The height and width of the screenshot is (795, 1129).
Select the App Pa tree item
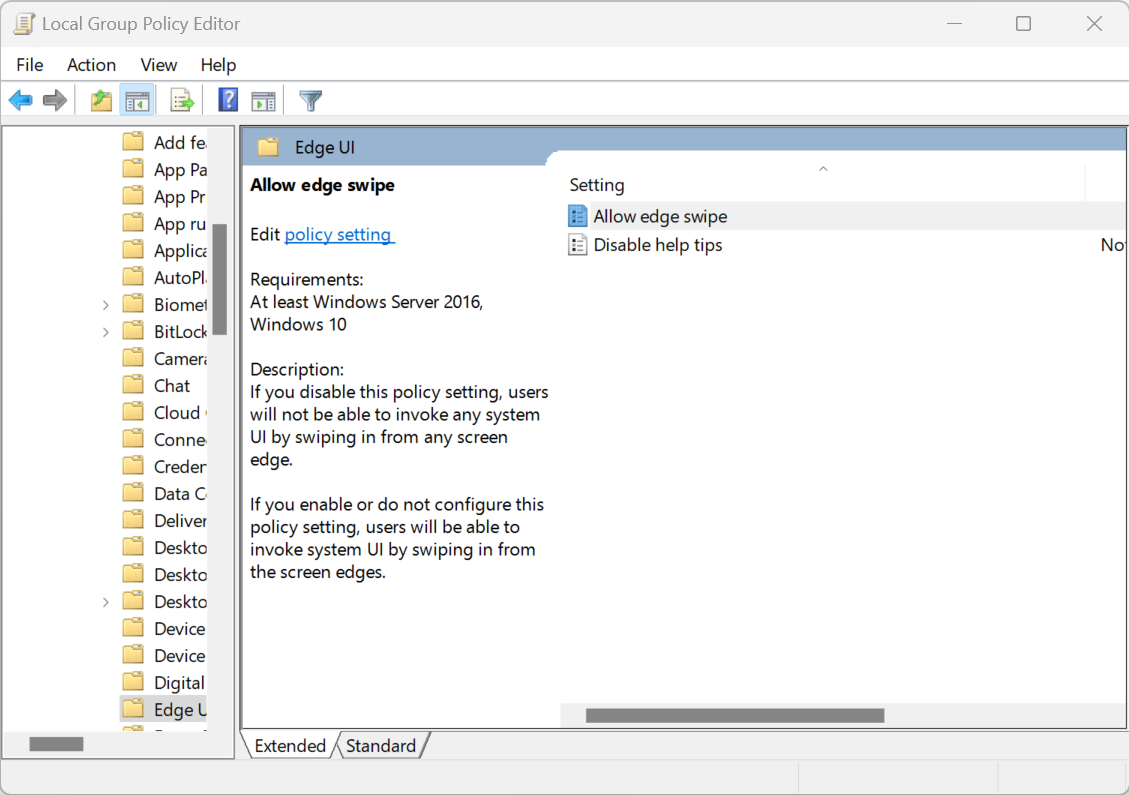point(180,170)
